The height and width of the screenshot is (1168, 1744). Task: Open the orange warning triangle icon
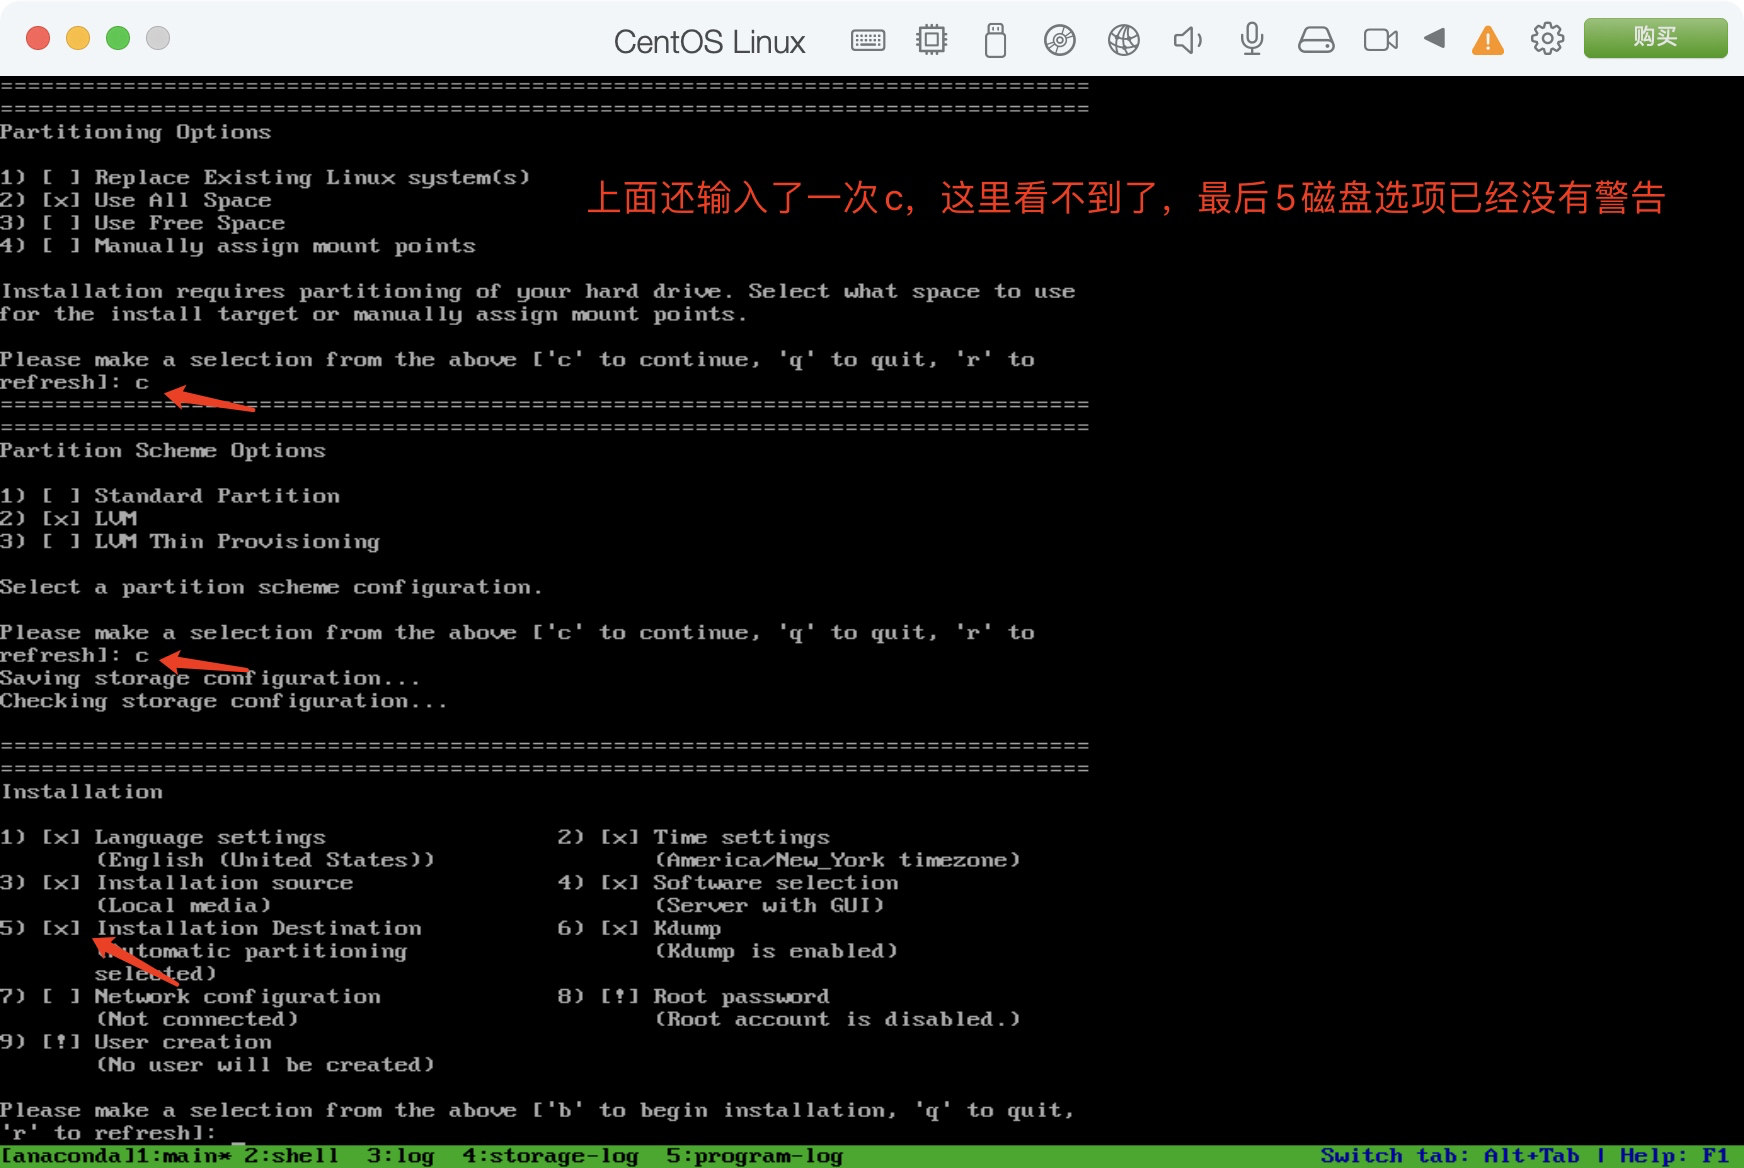coord(1488,40)
